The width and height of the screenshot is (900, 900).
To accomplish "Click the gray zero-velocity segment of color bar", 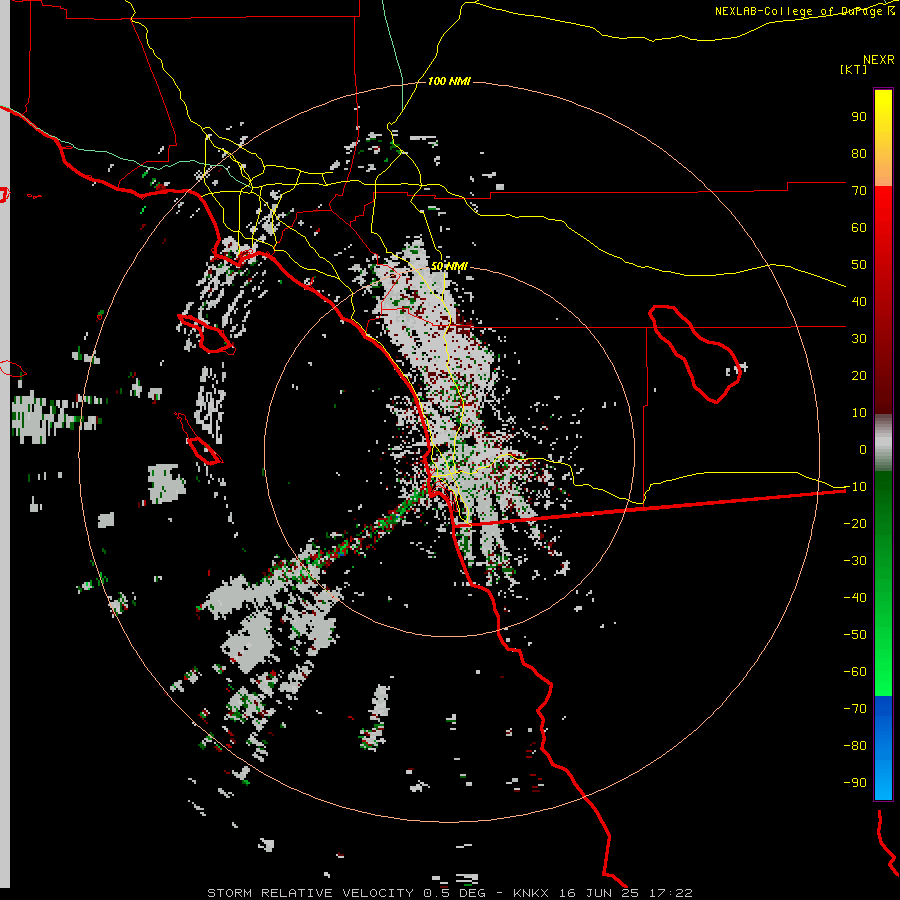I will tap(883, 442).
